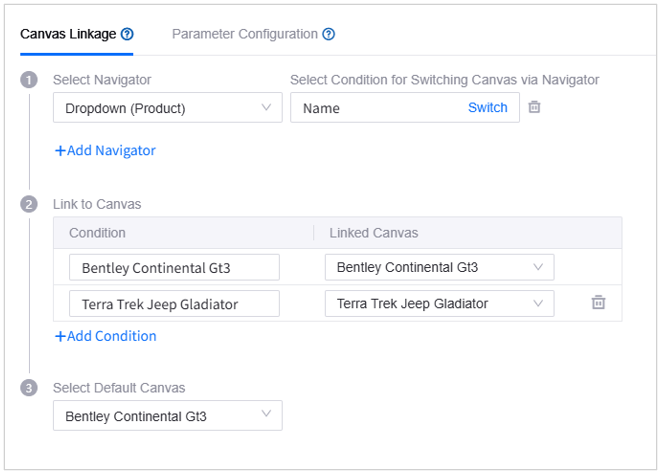
Task: Open help icon beside Parameter Configuration
Action: pos(329,34)
